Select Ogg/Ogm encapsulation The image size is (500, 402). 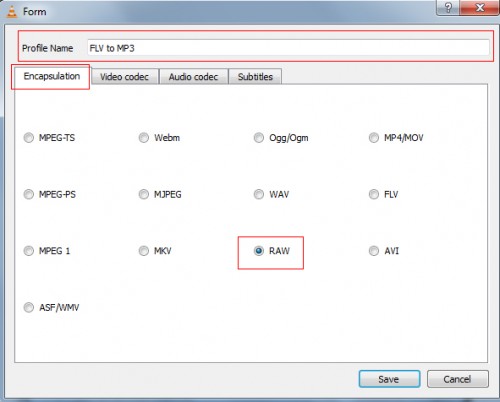pos(259,138)
